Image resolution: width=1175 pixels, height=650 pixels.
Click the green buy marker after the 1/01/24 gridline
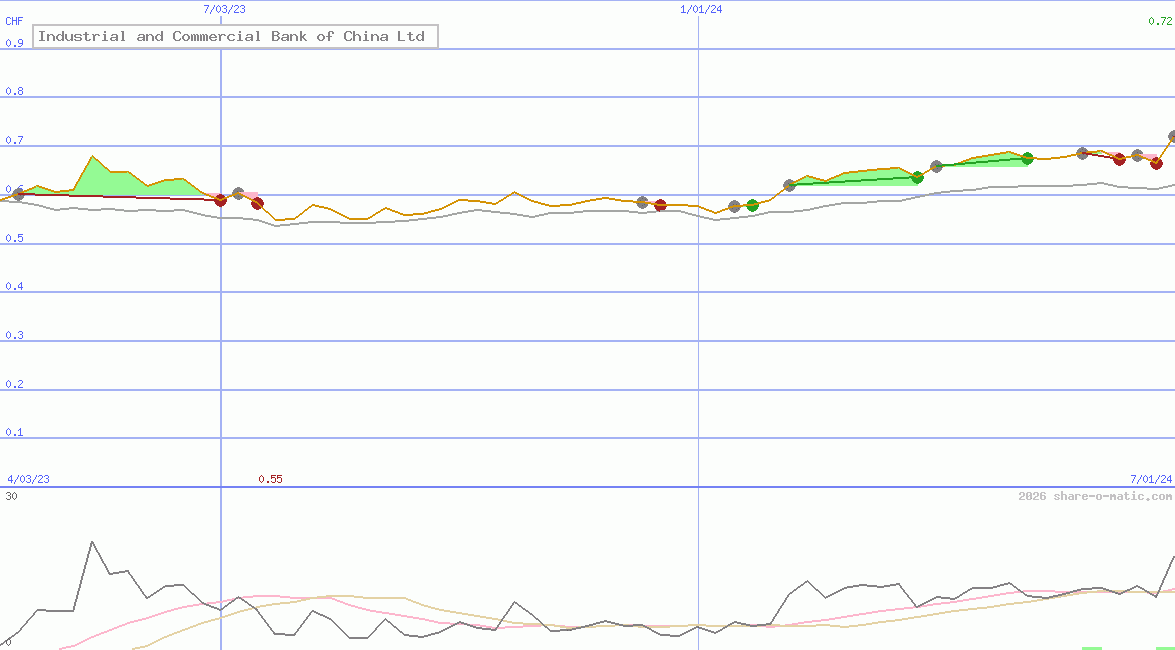[752, 204]
